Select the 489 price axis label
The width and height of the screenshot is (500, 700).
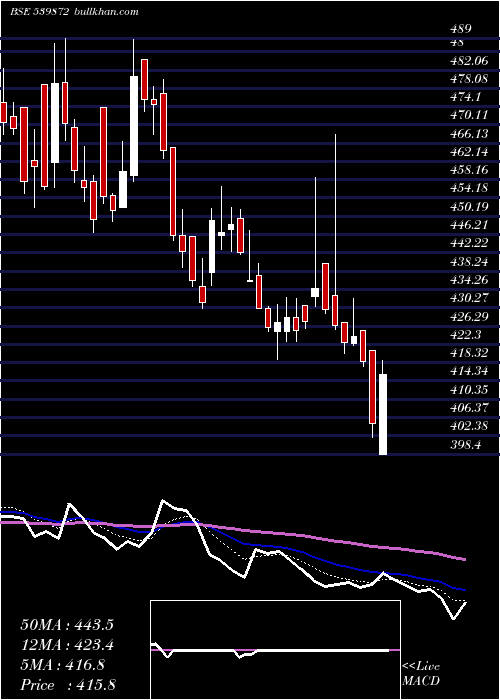coord(461,29)
